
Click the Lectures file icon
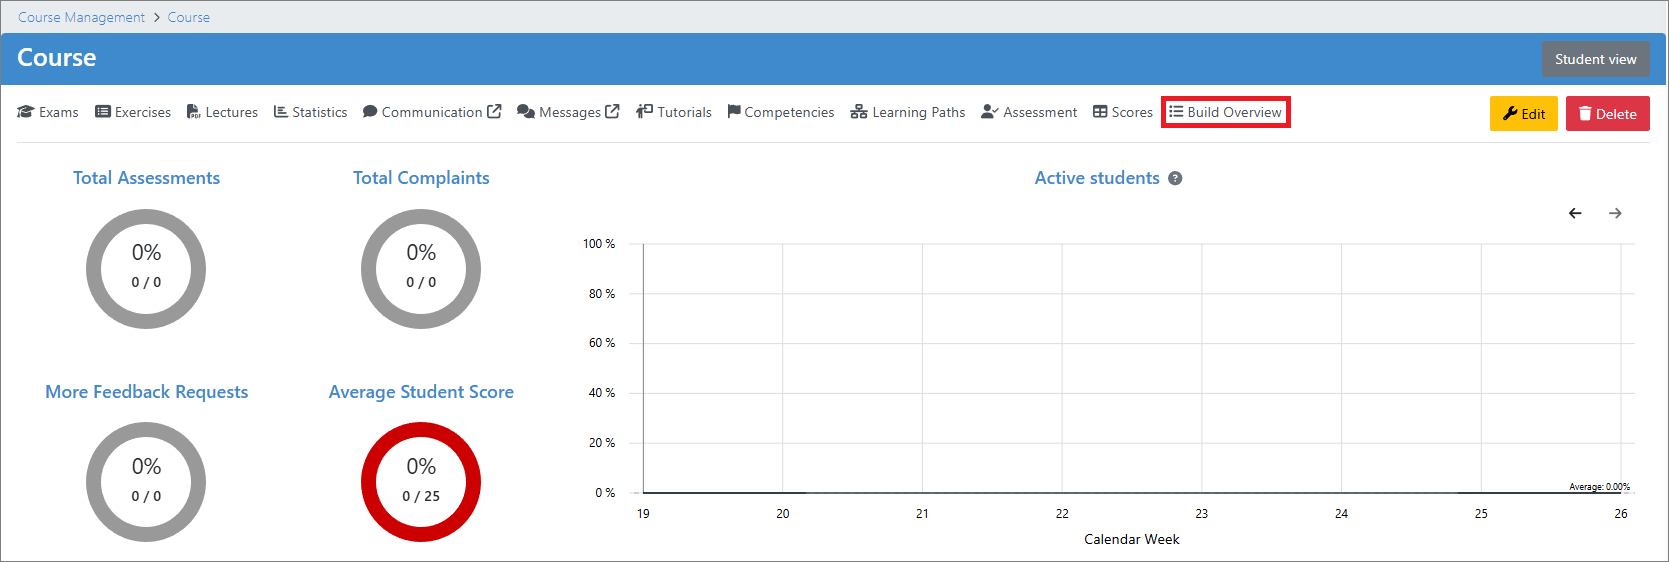click(193, 112)
